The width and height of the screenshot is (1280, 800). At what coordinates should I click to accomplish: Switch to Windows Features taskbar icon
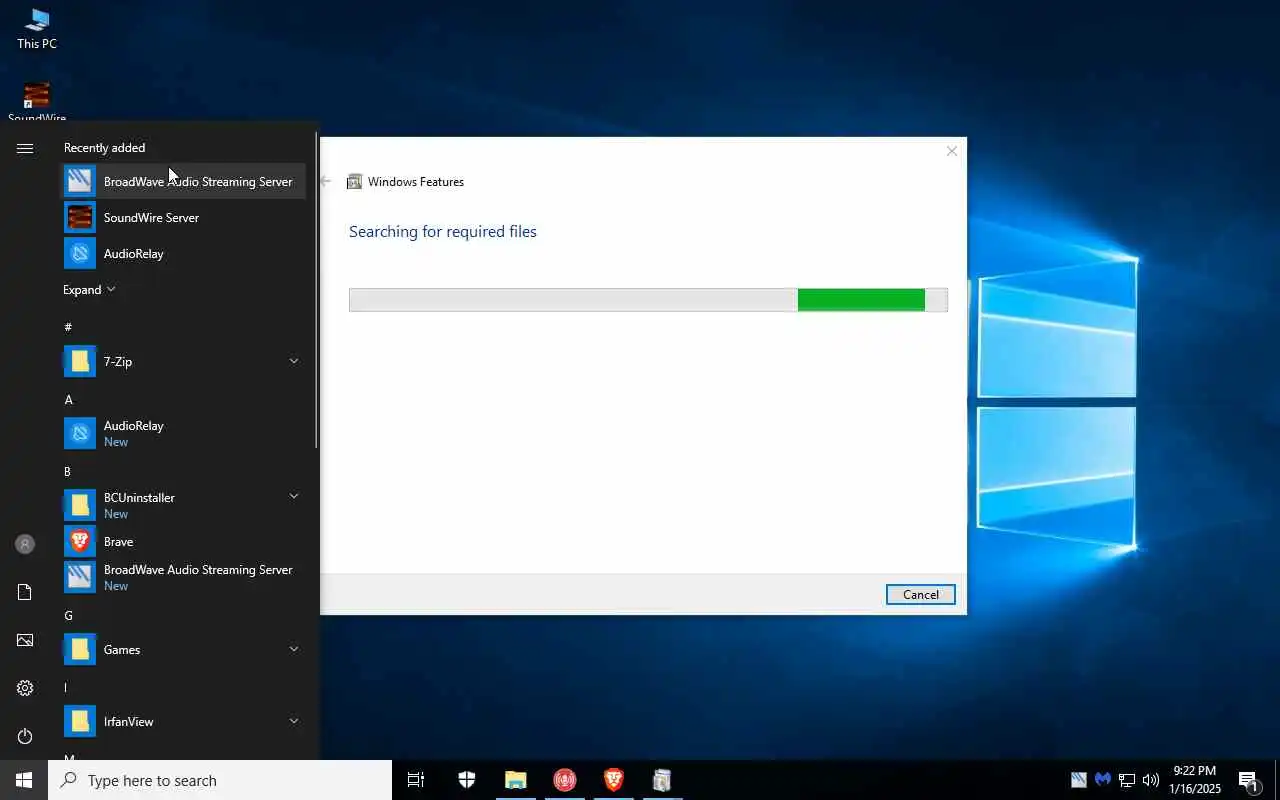pos(662,780)
